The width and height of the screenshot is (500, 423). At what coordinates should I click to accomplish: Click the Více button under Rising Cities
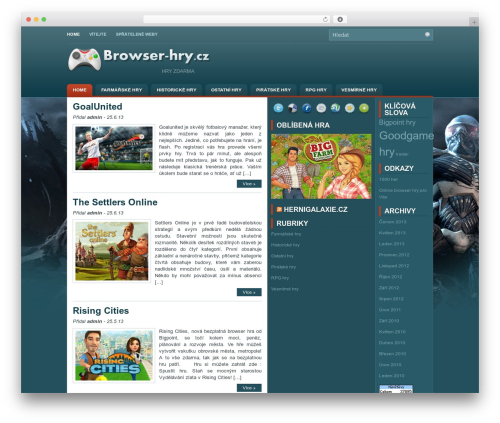point(249,388)
